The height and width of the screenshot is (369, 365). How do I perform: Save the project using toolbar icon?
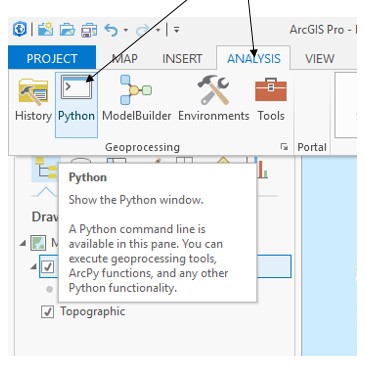[89, 30]
